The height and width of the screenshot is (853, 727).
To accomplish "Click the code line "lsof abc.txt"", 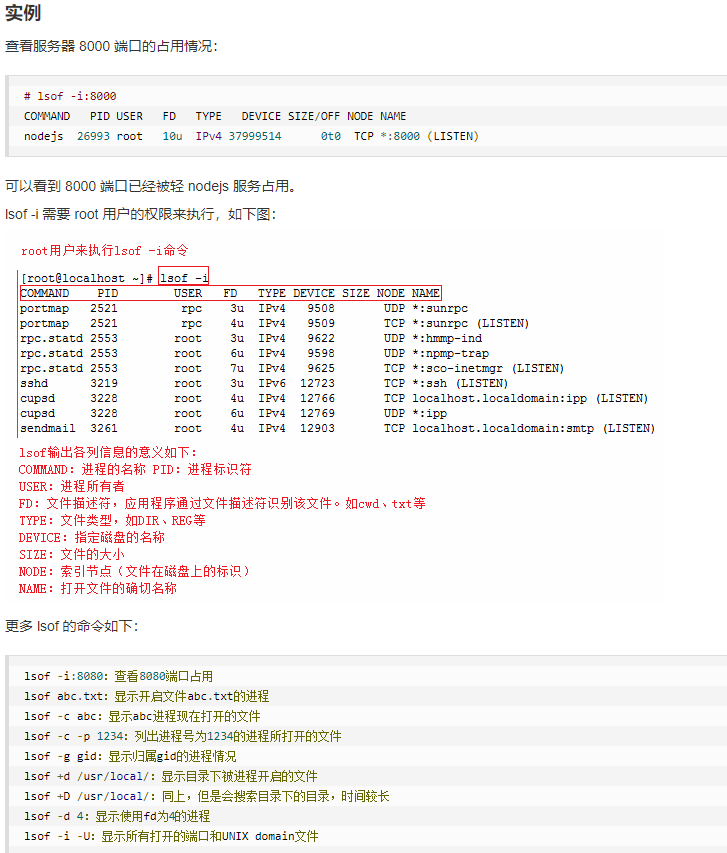I will 146,696.
